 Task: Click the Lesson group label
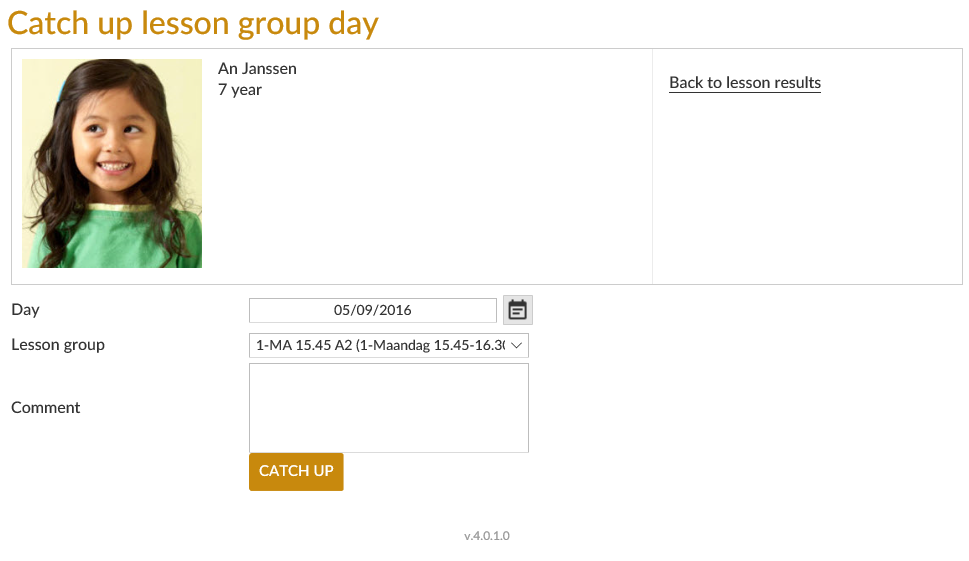(58, 345)
